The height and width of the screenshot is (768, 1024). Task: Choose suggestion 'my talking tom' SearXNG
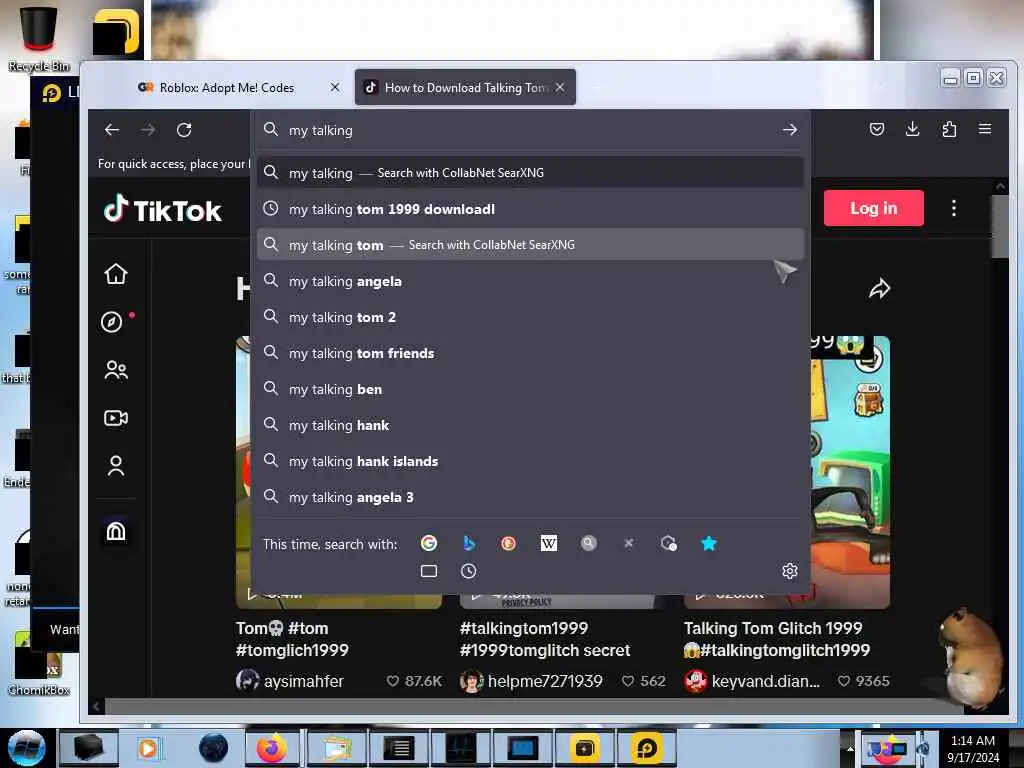click(x=530, y=245)
